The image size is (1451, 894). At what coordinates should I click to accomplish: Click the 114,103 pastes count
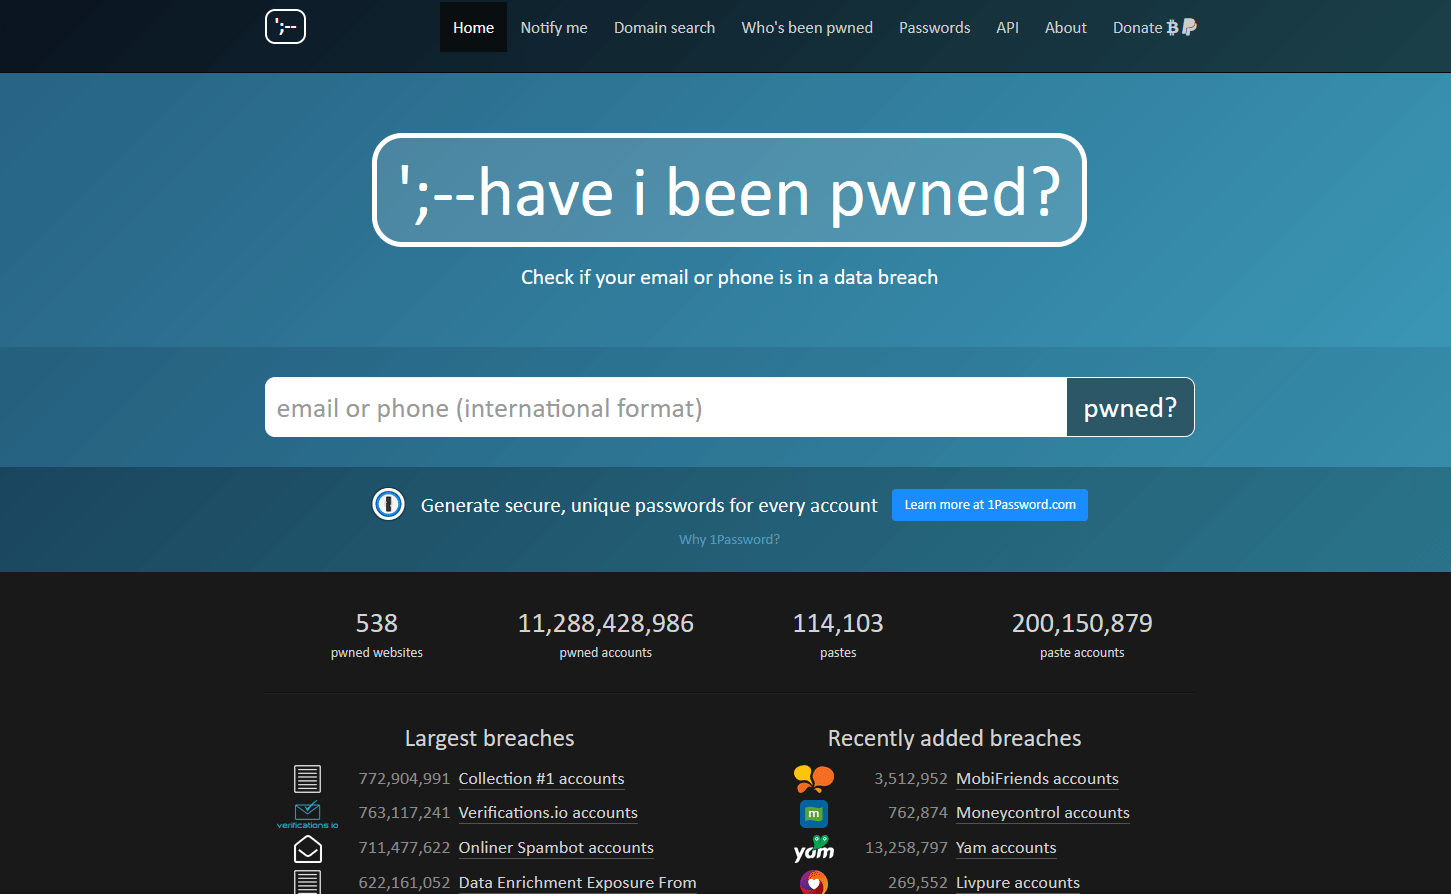coord(838,623)
